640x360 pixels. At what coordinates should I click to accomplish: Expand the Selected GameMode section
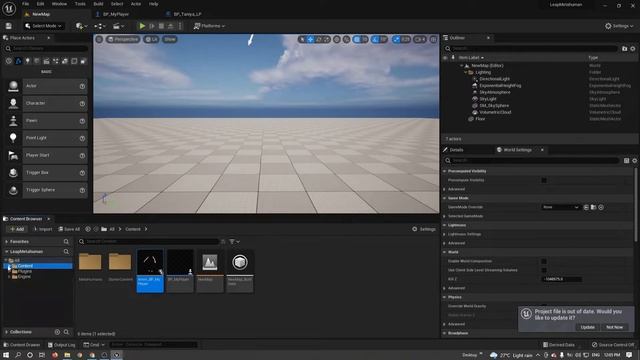[x=444, y=216]
